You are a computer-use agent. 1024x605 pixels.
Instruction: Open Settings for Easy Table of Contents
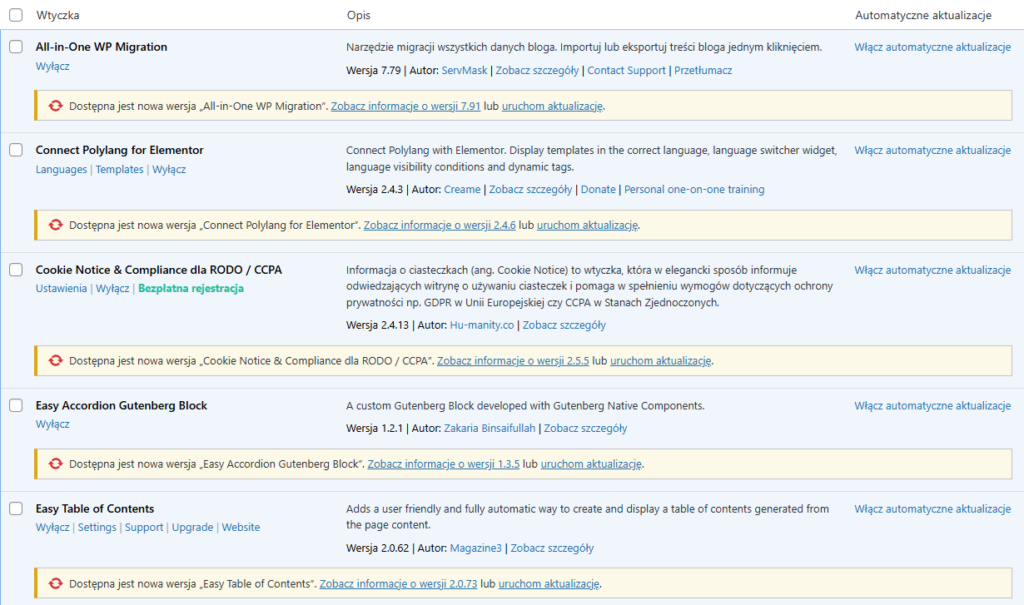pyautogui.click(x=97, y=527)
